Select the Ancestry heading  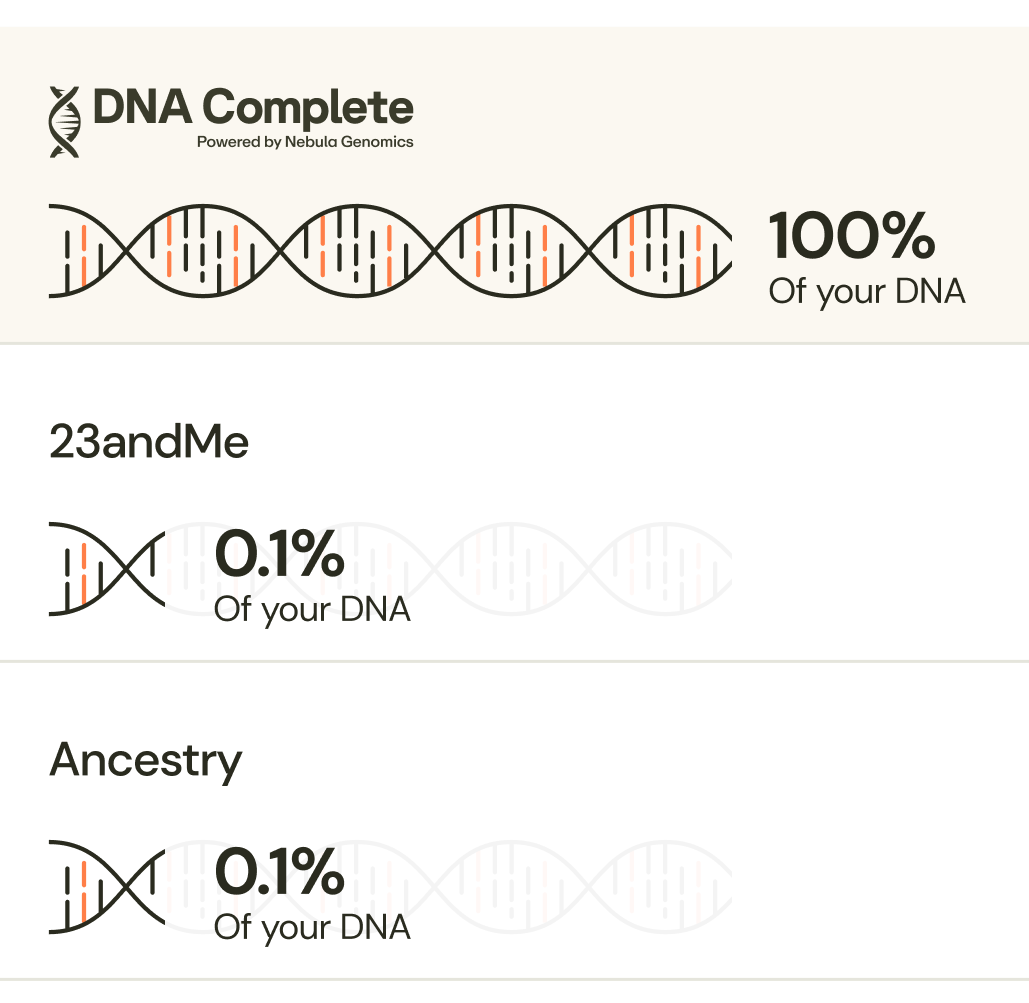click(146, 760)
